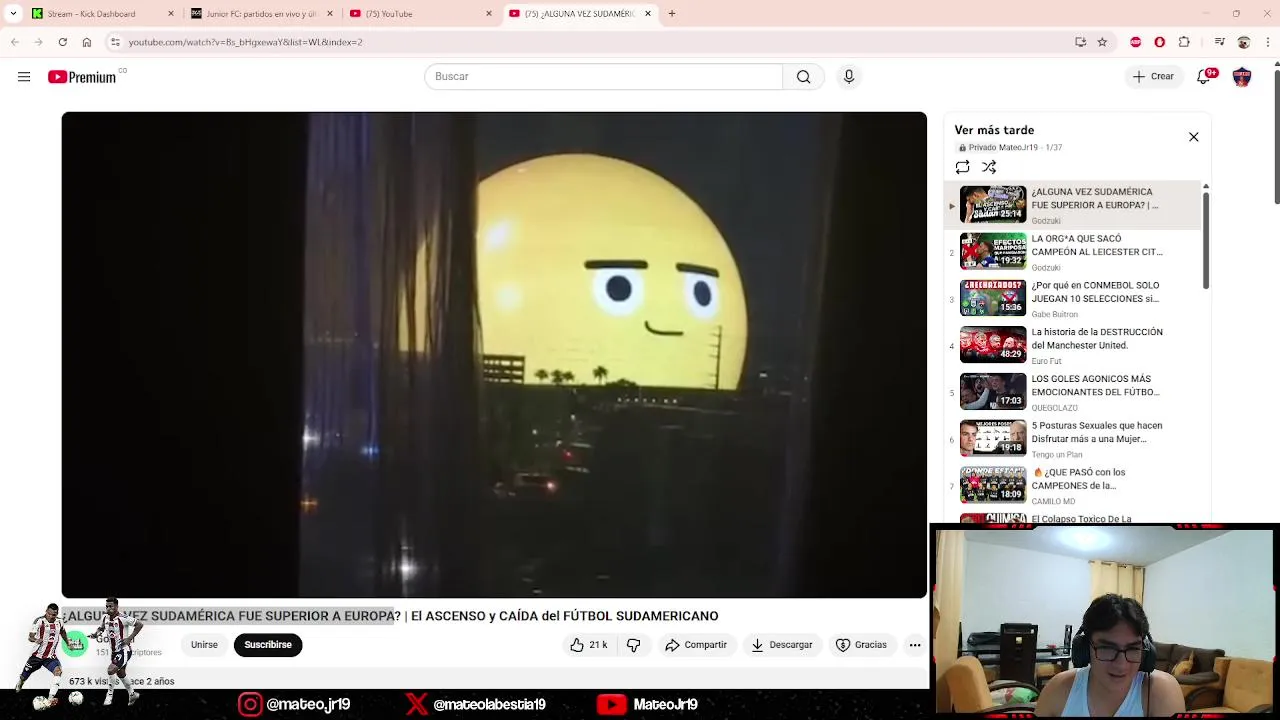1280x720 pixels.
Task: Open the Chrome three-dot menu
Action: tap(1267, 42)
